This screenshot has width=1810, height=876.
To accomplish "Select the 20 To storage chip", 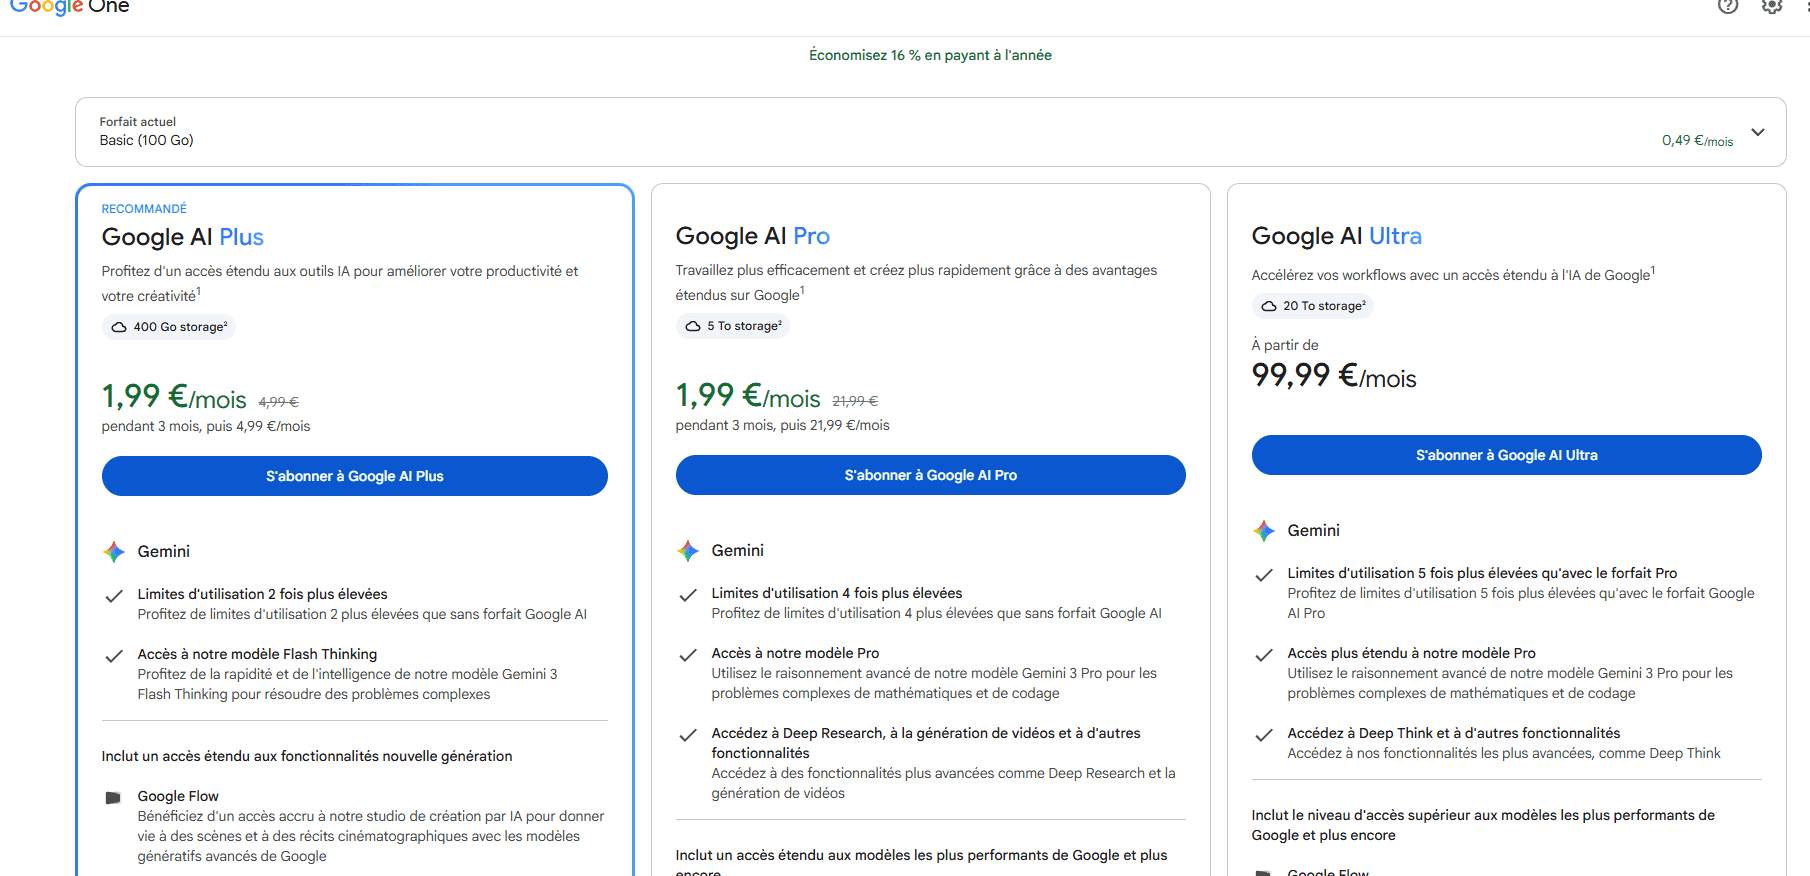I will (x=1313, y=306).
